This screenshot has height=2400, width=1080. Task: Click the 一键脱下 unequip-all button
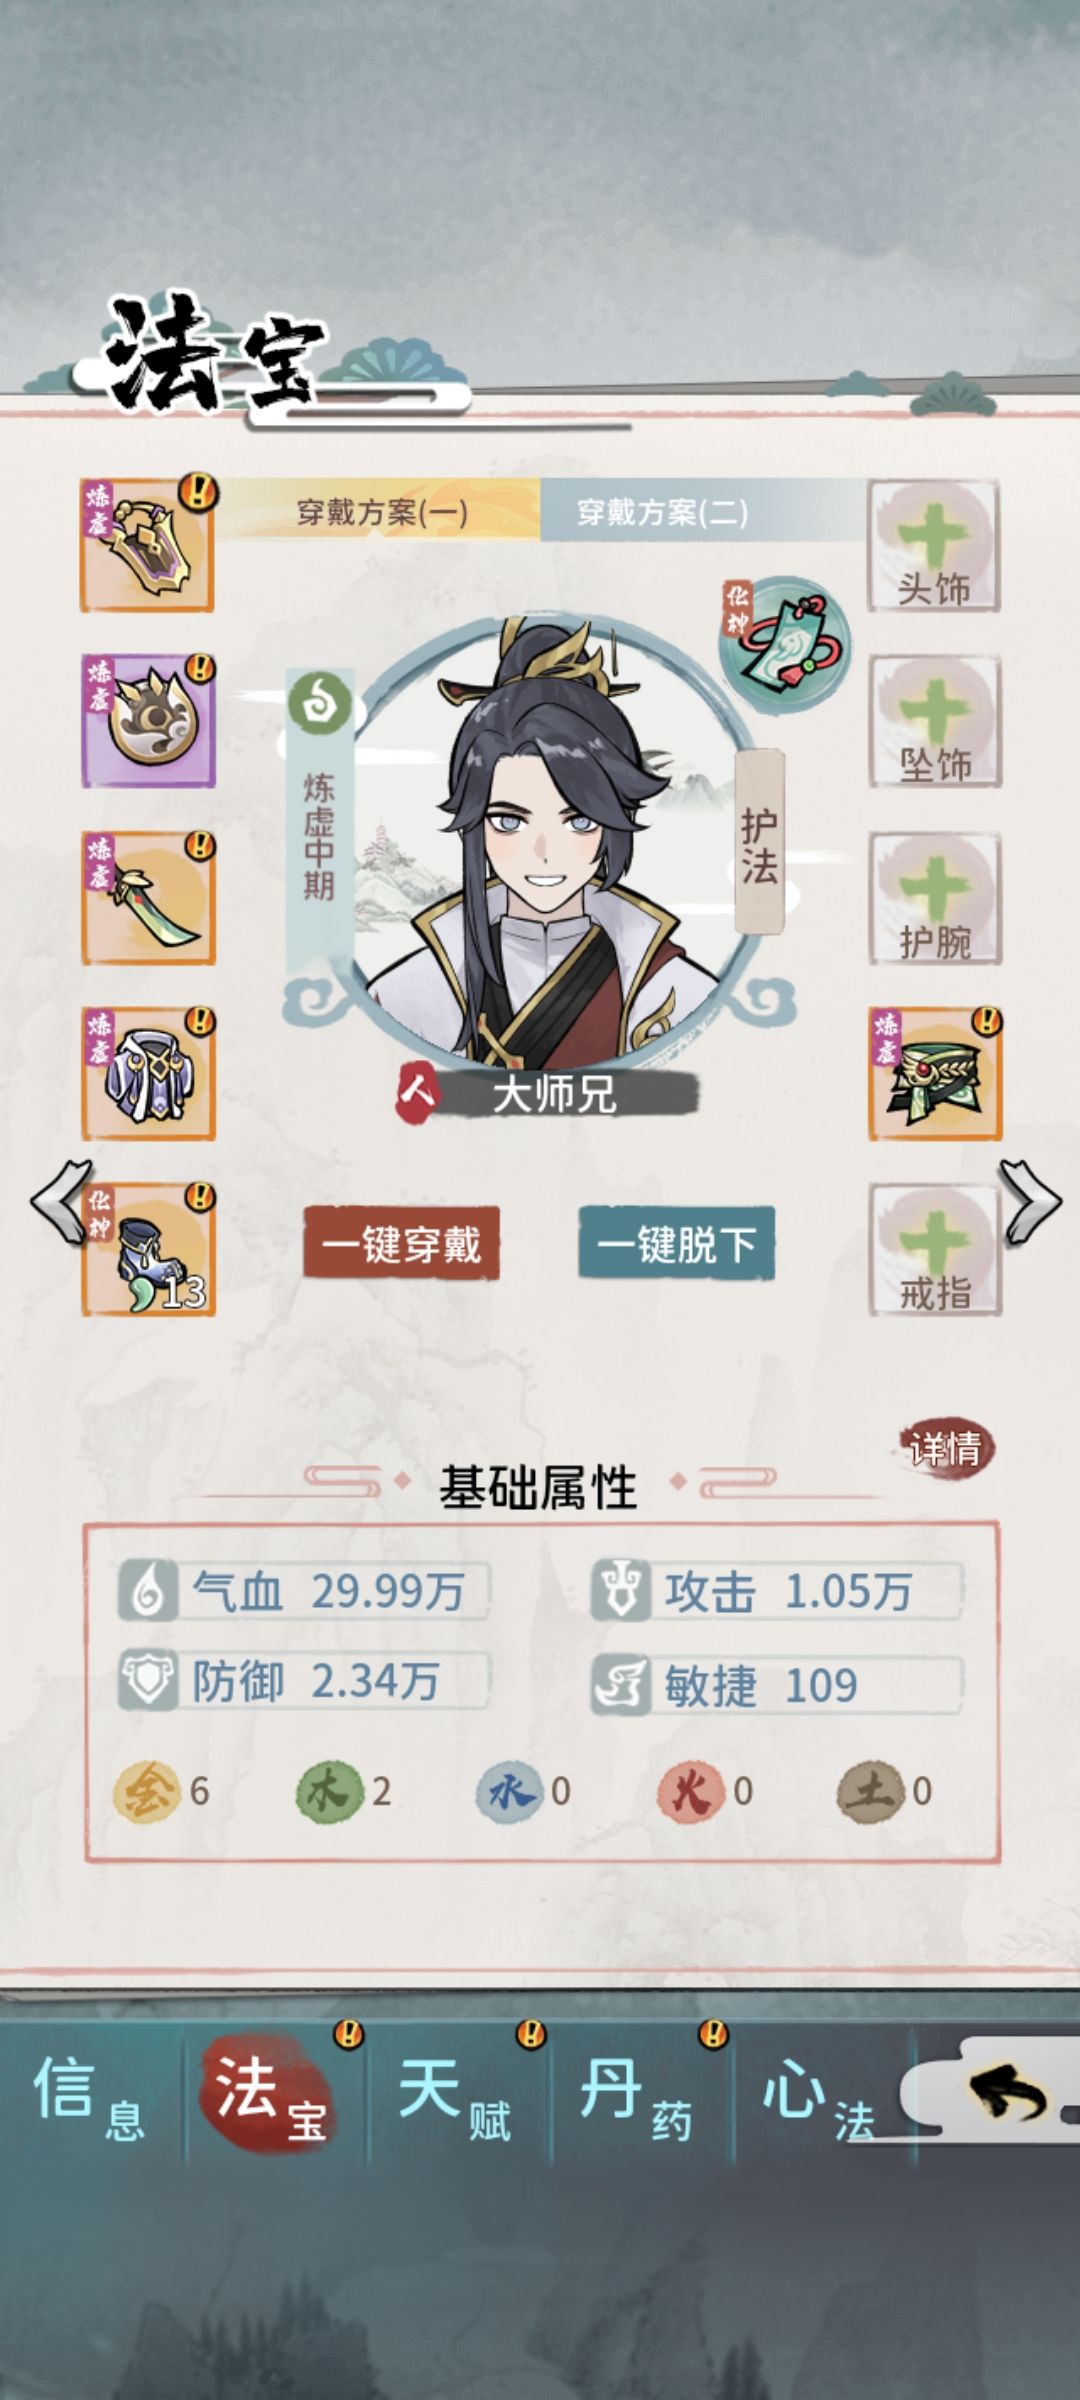[677, 1243]
